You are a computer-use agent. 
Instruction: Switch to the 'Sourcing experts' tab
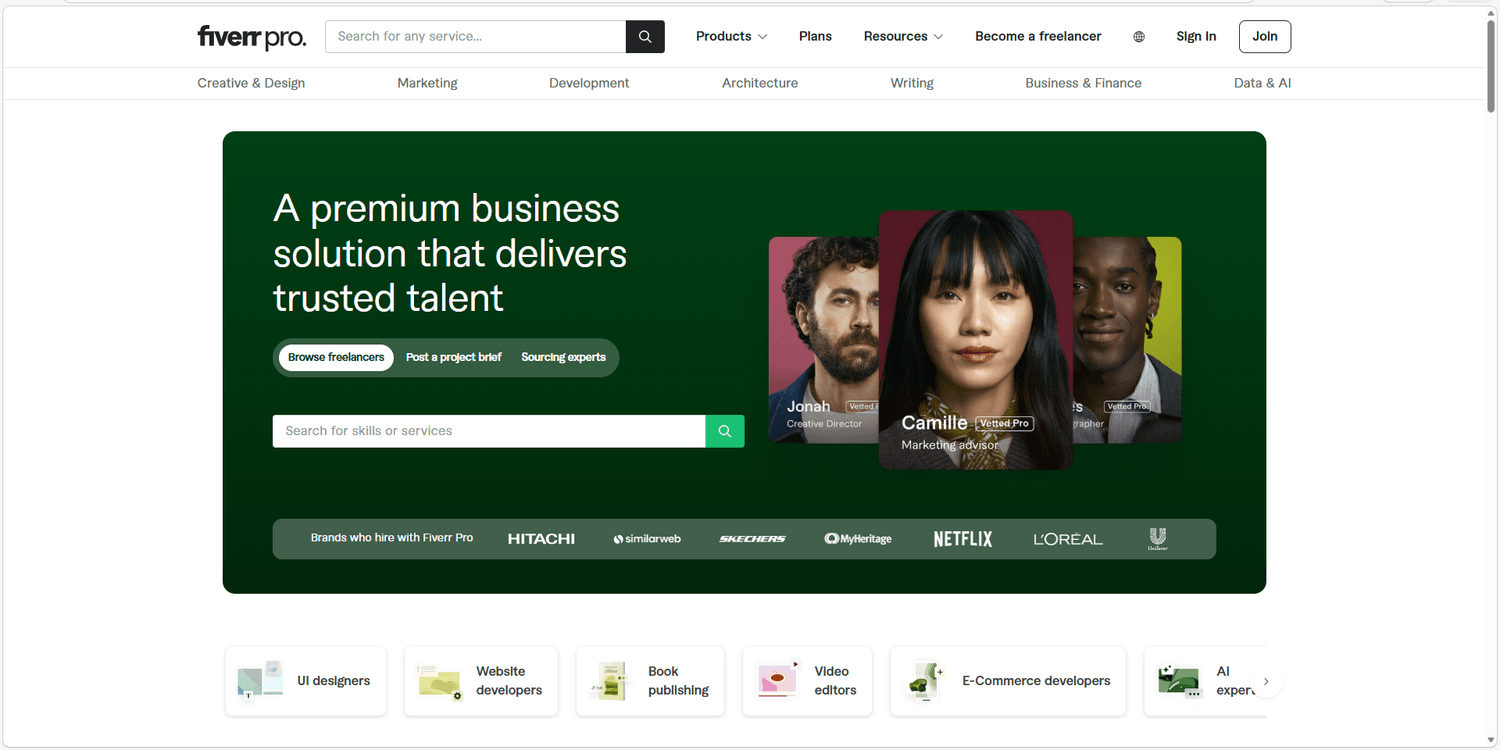[563, 358]
